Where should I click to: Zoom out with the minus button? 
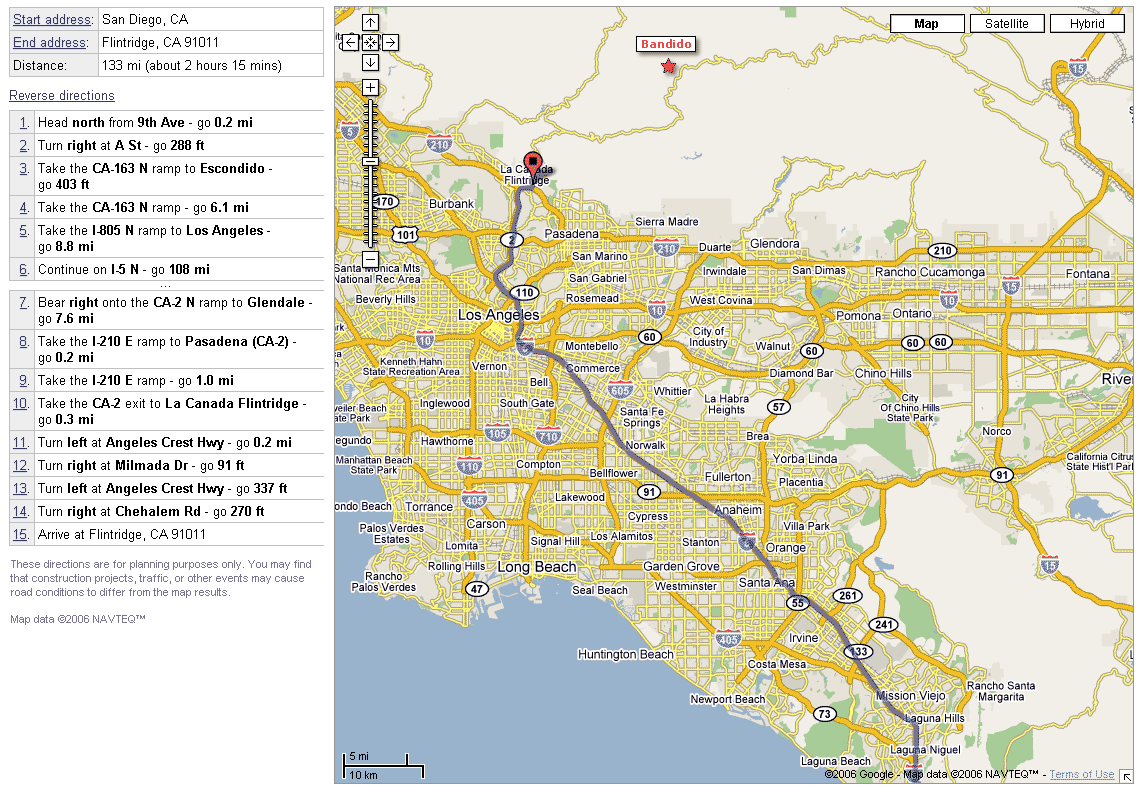pyautogui.click(x=370, y=260)
